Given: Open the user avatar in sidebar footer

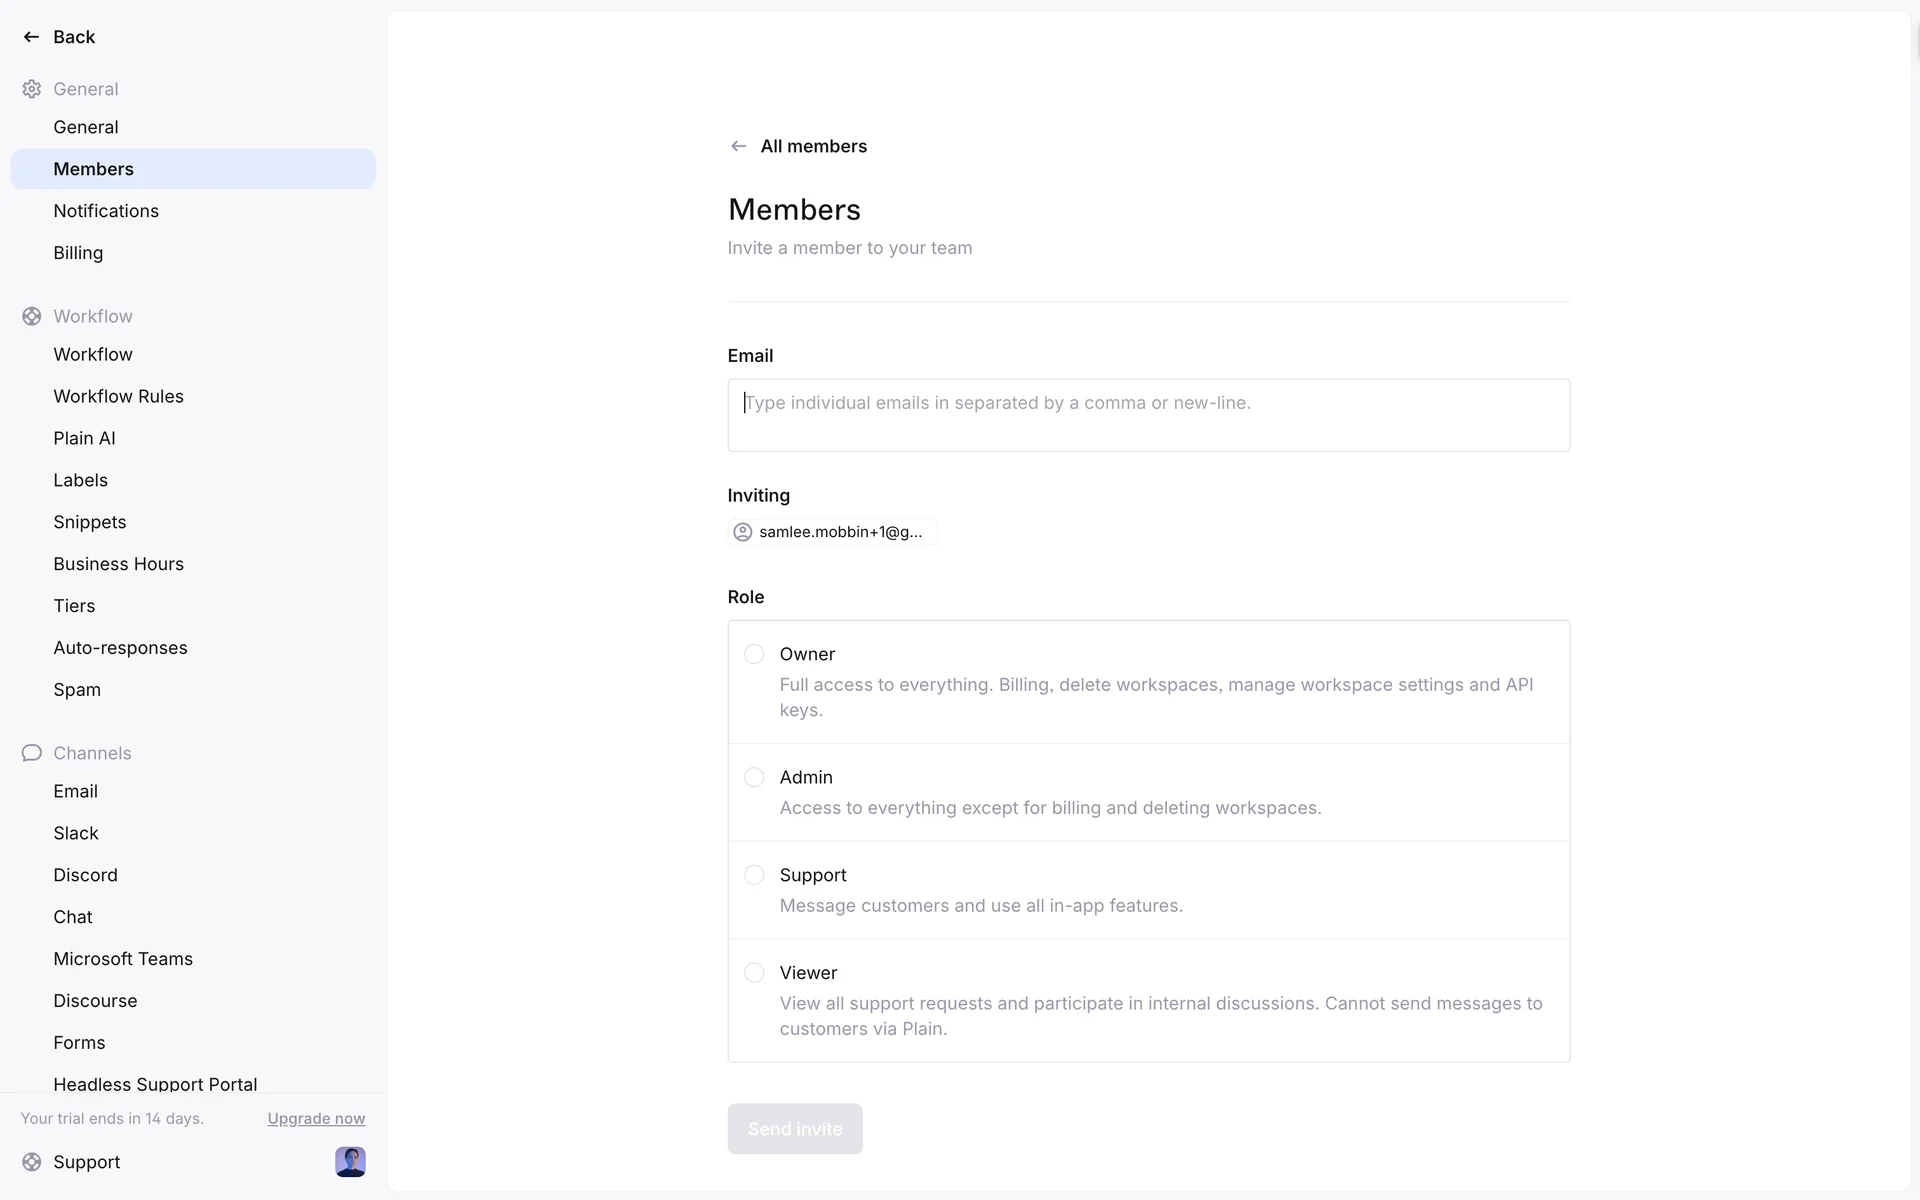Looking at the screenshot, I should (x=350, y=1162).
